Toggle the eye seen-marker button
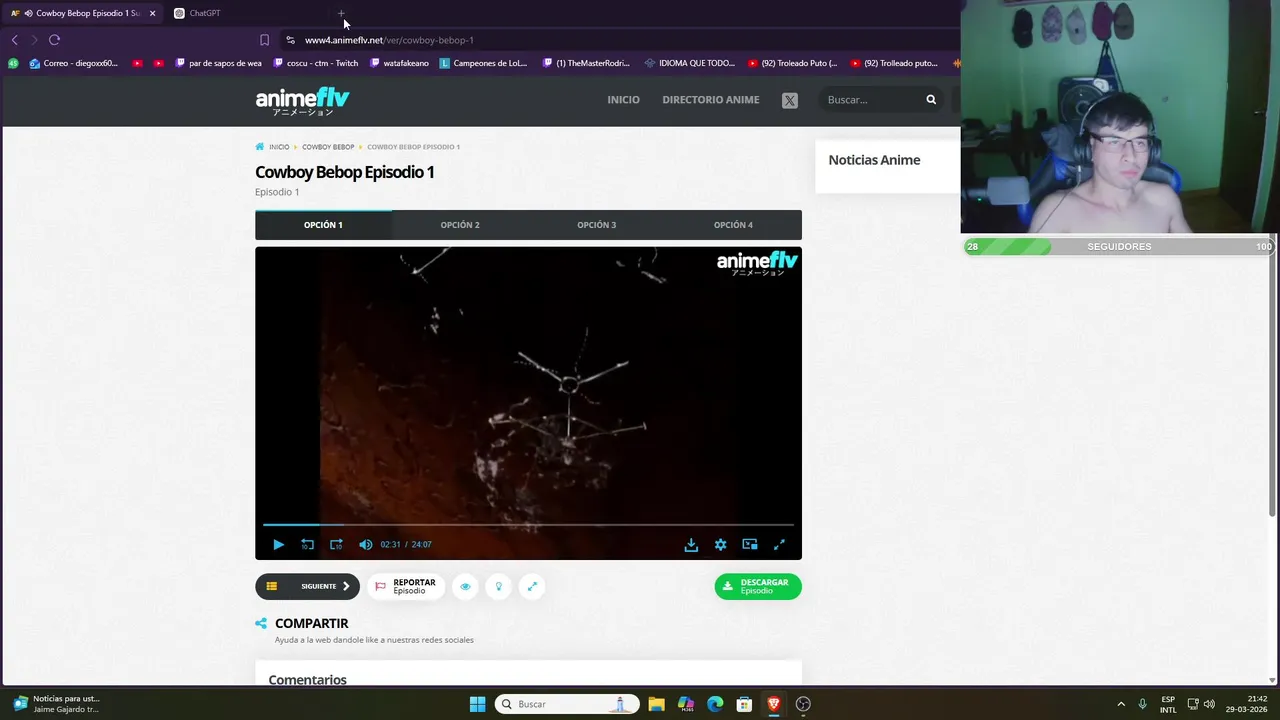Viewport: 1280px width, 720px height. (x=465, y=586)
